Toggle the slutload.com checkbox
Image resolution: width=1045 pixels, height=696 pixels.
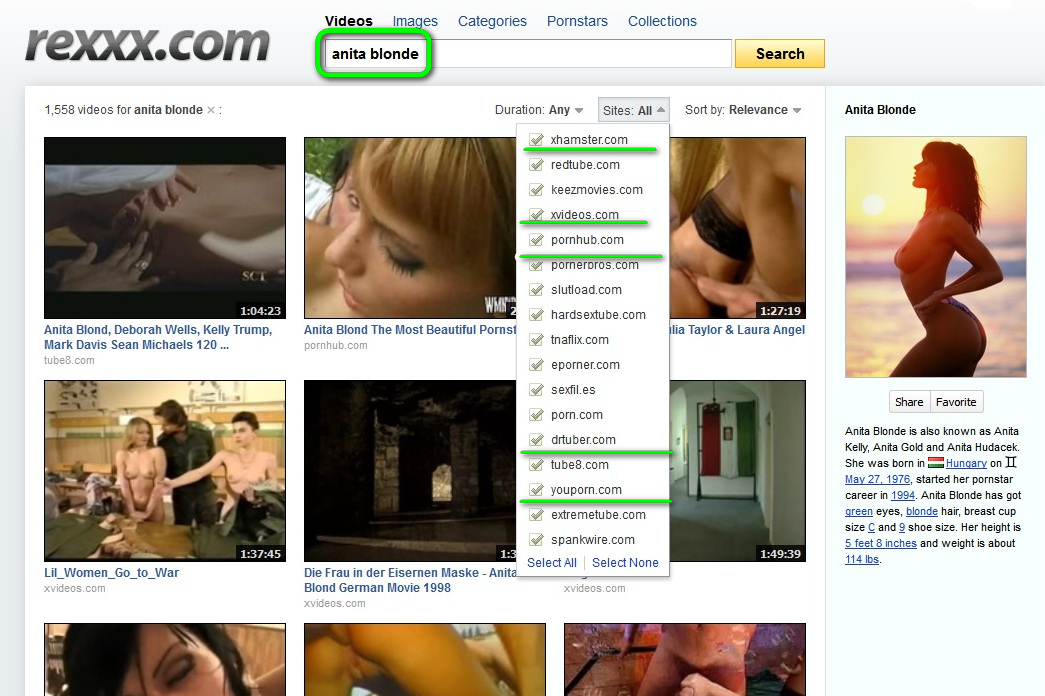click(536, 289)
